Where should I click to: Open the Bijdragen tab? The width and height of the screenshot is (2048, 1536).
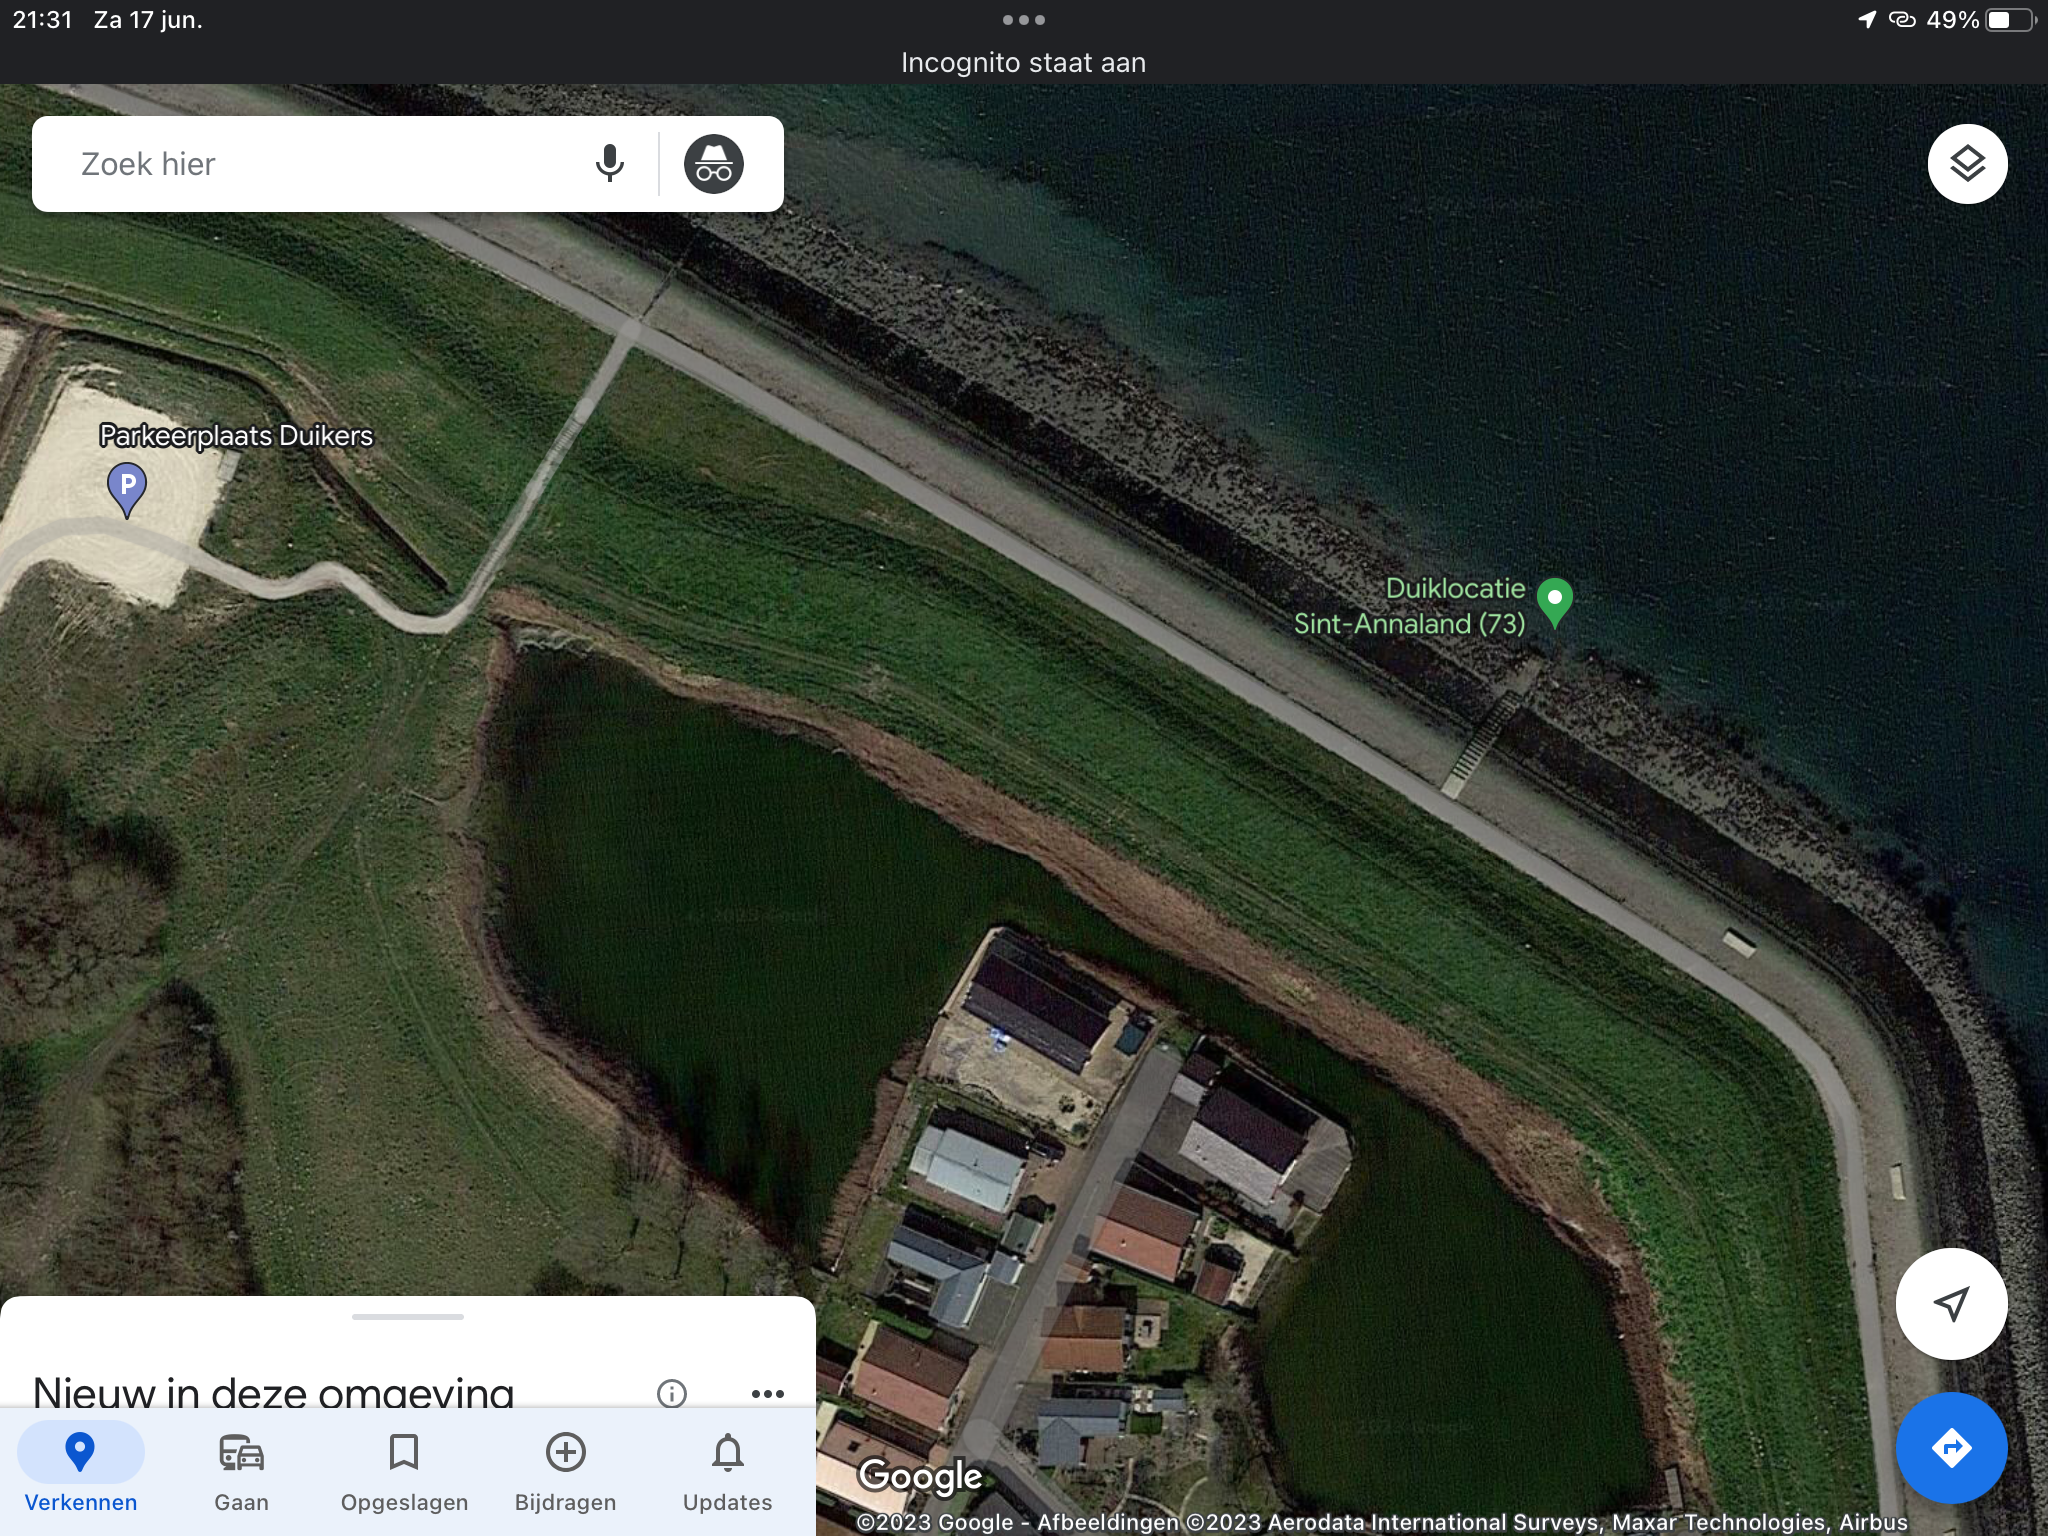click(565, 1470)
